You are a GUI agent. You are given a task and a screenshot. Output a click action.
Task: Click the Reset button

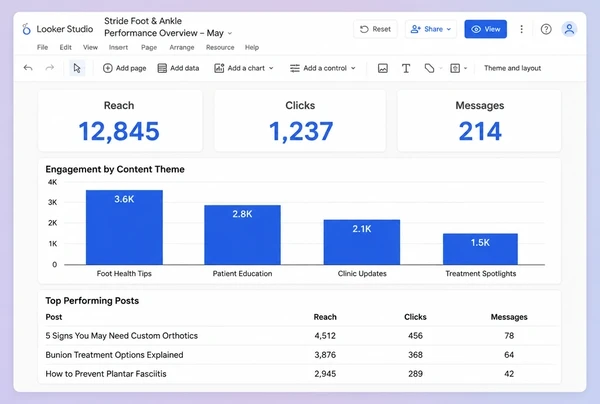pyautogui.click(x=375, y=29)
